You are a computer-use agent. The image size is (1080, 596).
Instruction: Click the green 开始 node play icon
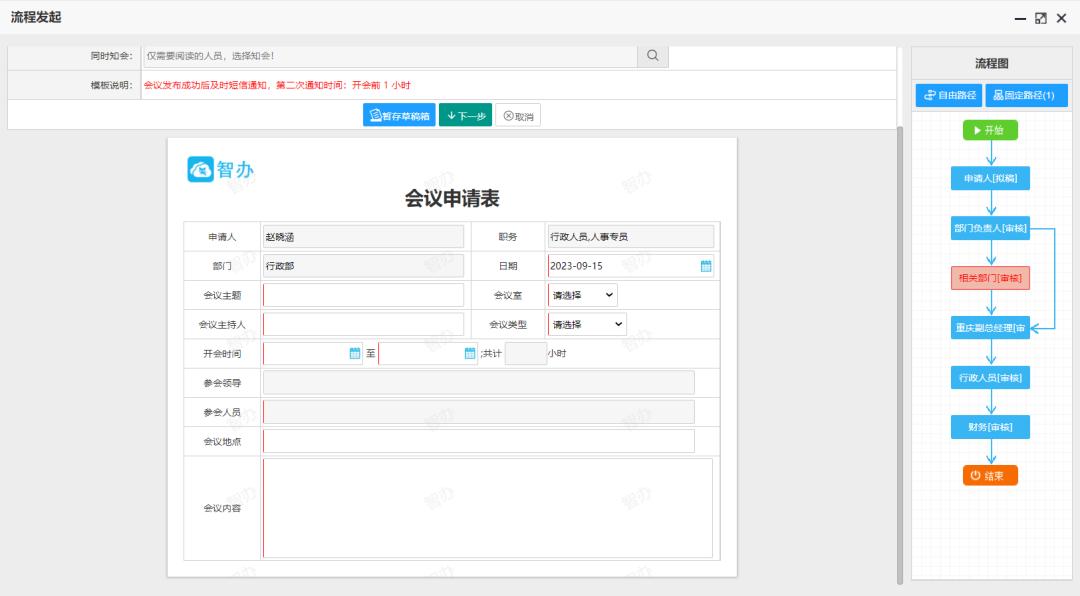tap(977, 130)
